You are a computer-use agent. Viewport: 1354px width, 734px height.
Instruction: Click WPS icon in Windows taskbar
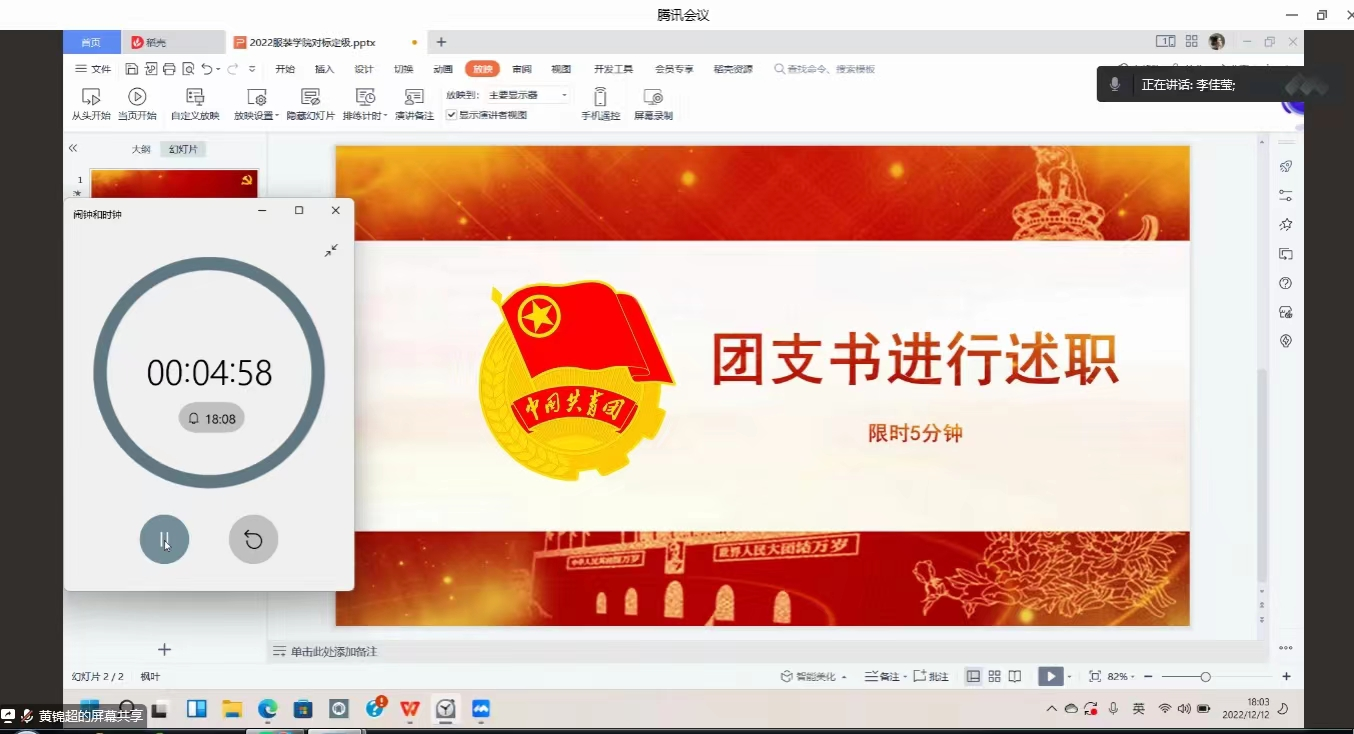pos(410,709)
